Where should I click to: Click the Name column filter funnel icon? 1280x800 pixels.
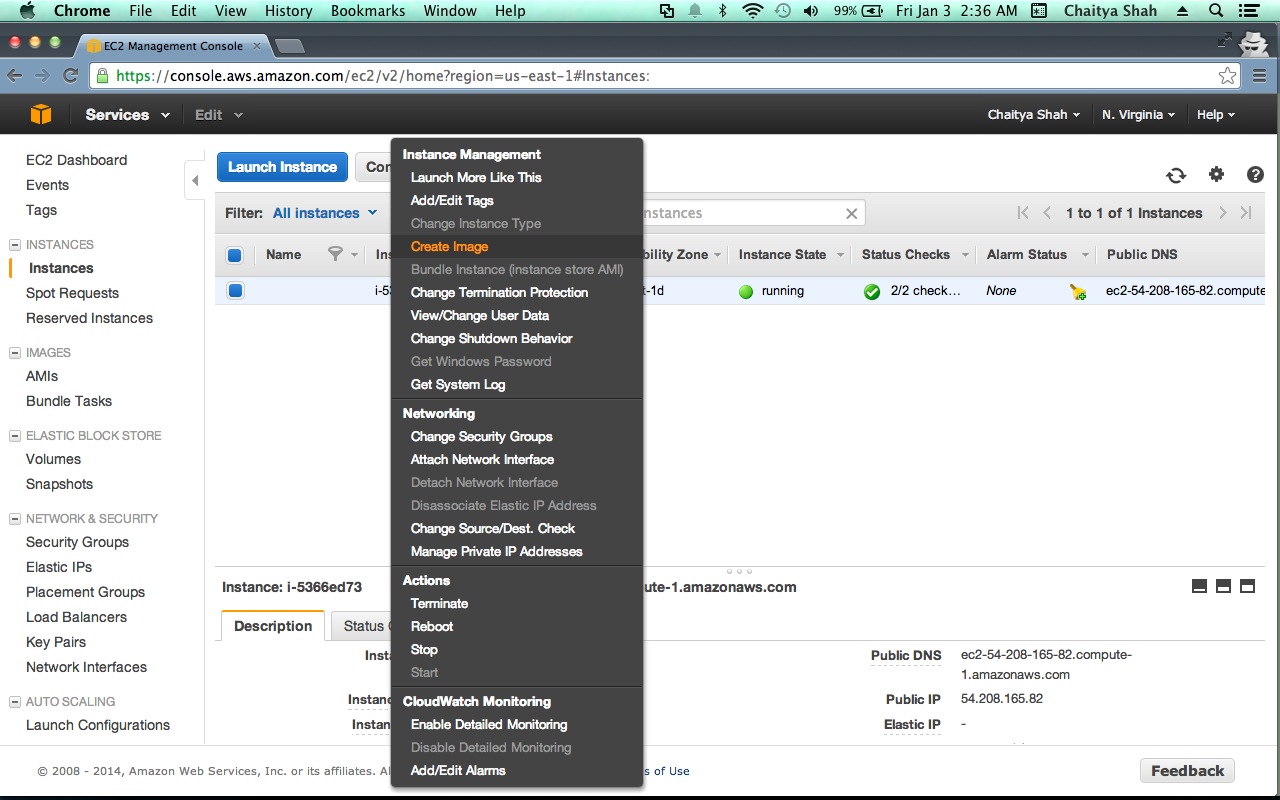[x=336, y=255]
